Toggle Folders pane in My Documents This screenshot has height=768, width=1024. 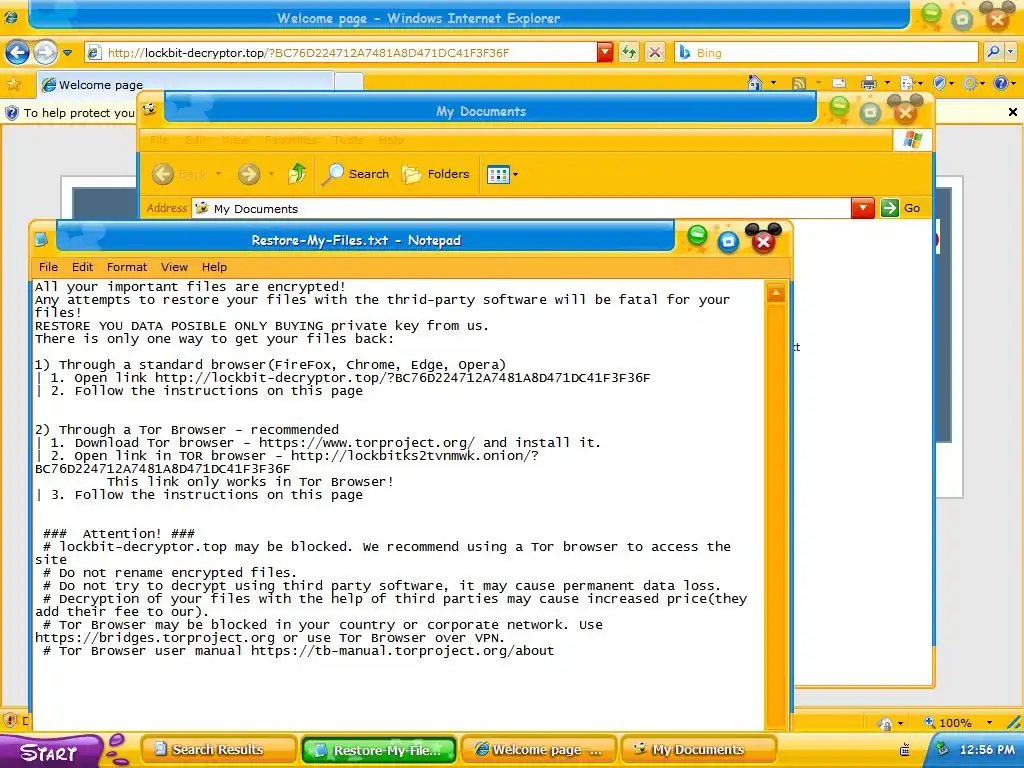(436, 174)
